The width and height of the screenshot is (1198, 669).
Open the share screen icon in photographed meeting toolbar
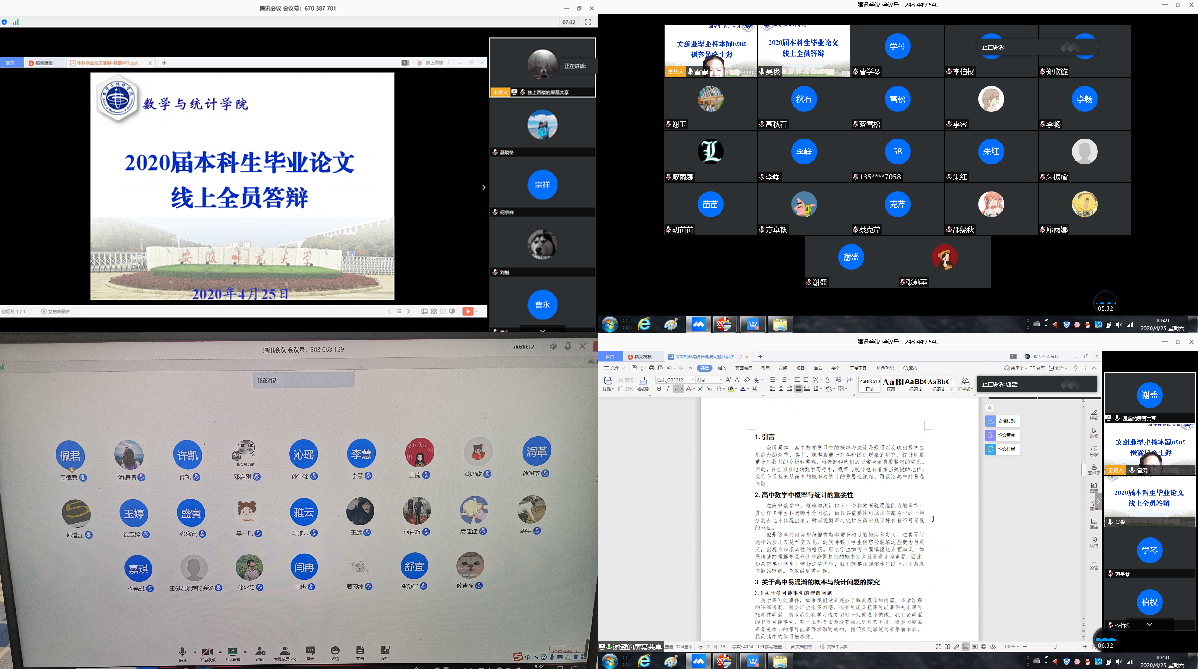click(x=232, y=652)
